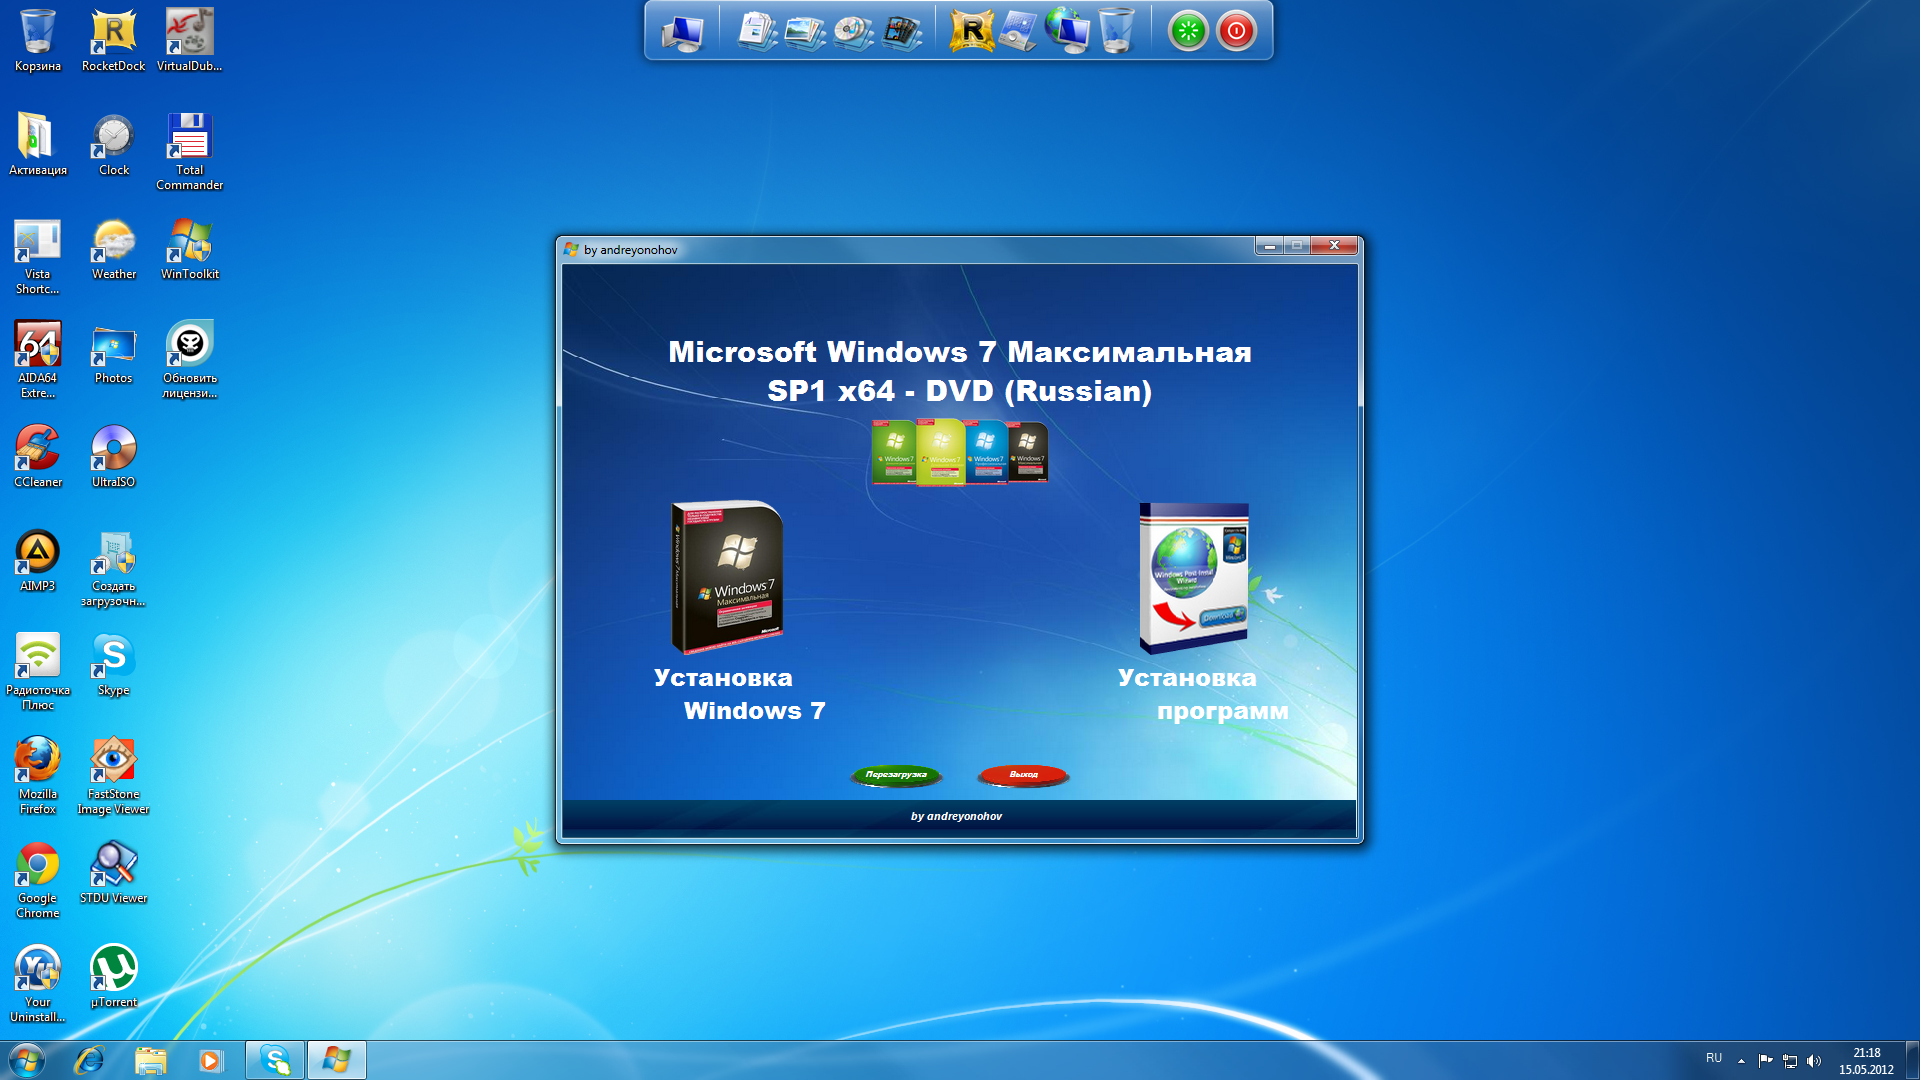This screenshot has height=1080, width=1920.
Task: Click the green restart button in dock
Action: tap(1188, 31)
